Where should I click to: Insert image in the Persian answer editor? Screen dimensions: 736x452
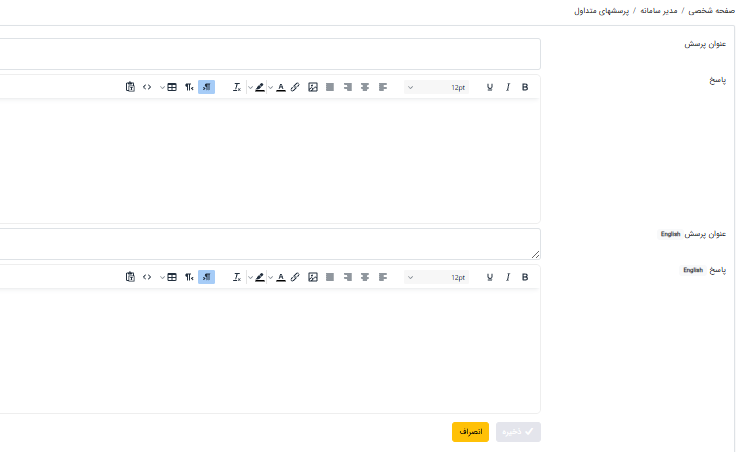click(313, 87)
